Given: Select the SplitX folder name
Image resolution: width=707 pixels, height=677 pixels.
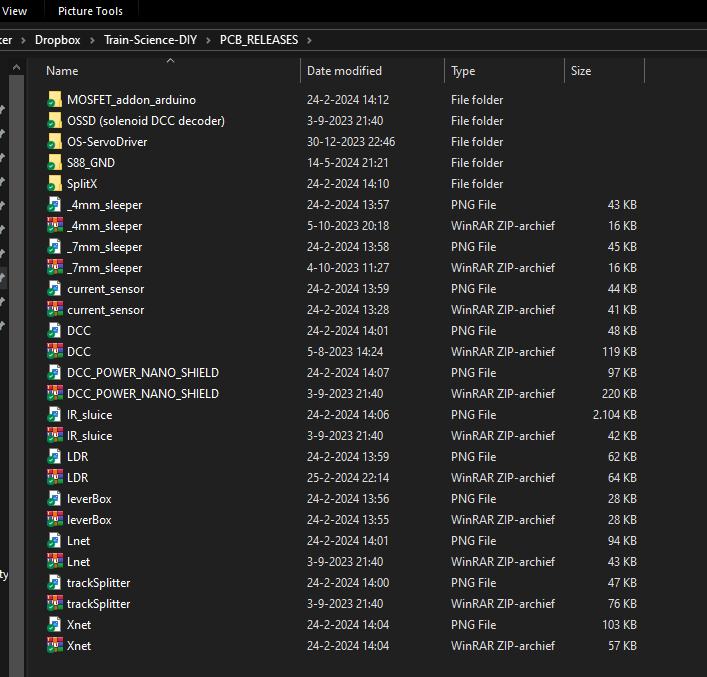Looking at the screenshot, I should [x=82, y=184].
